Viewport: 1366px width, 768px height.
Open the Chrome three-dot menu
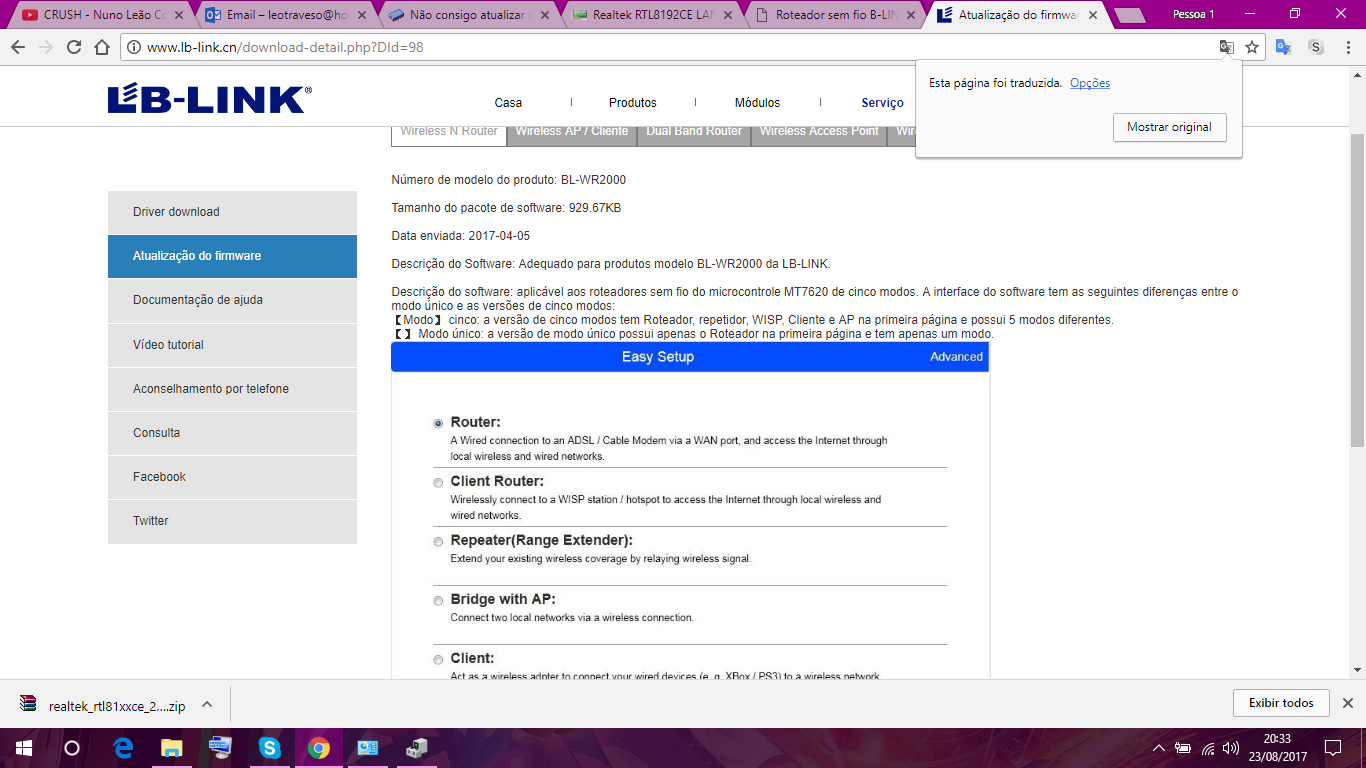1348,47
